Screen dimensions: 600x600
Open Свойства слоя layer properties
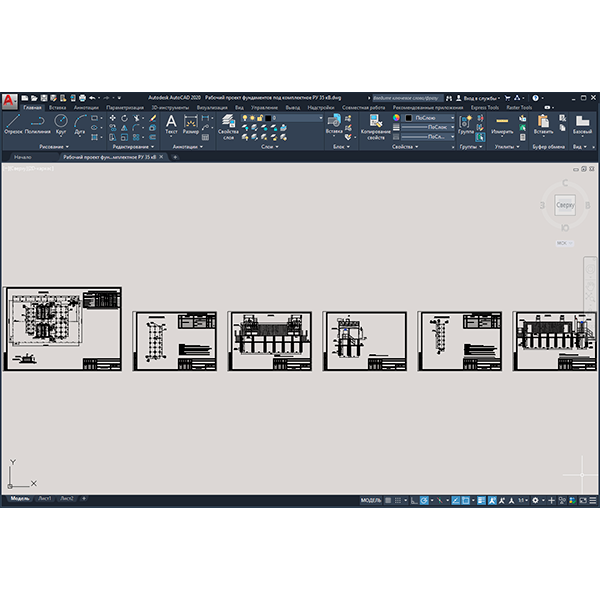pyautogui.click(x=228, y=127)
